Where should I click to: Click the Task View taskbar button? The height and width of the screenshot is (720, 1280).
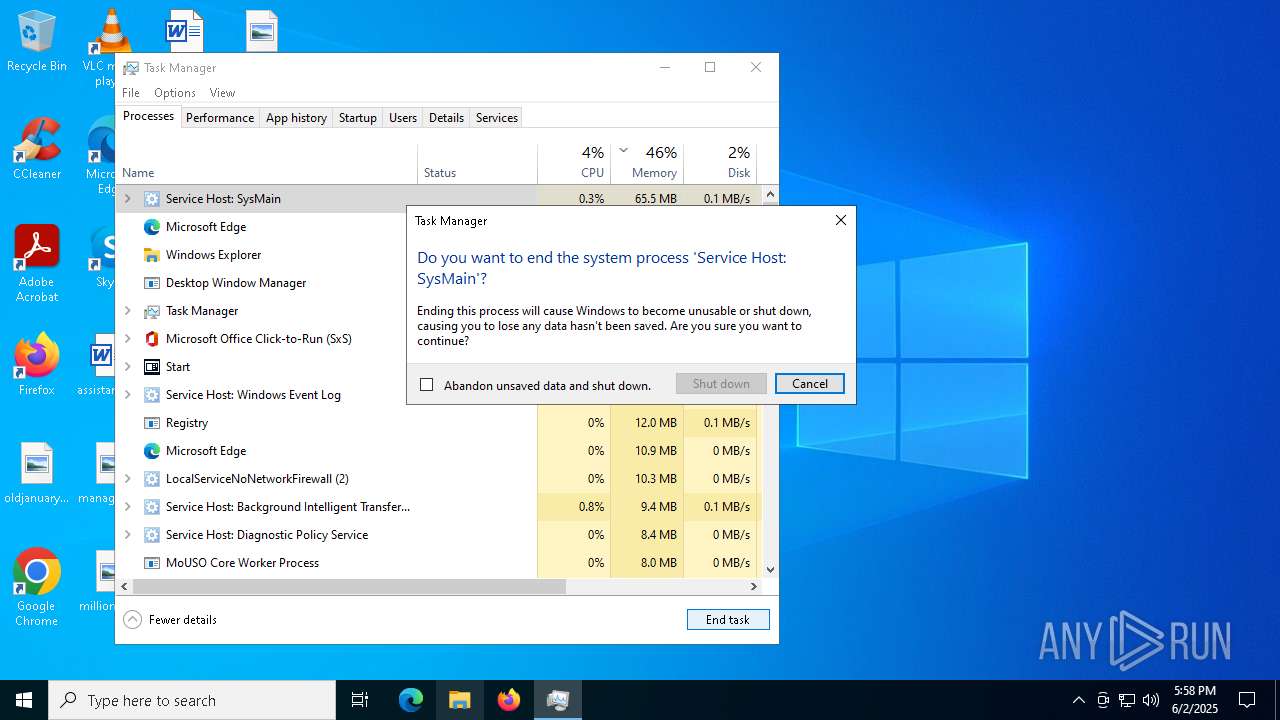coord(360,700)
